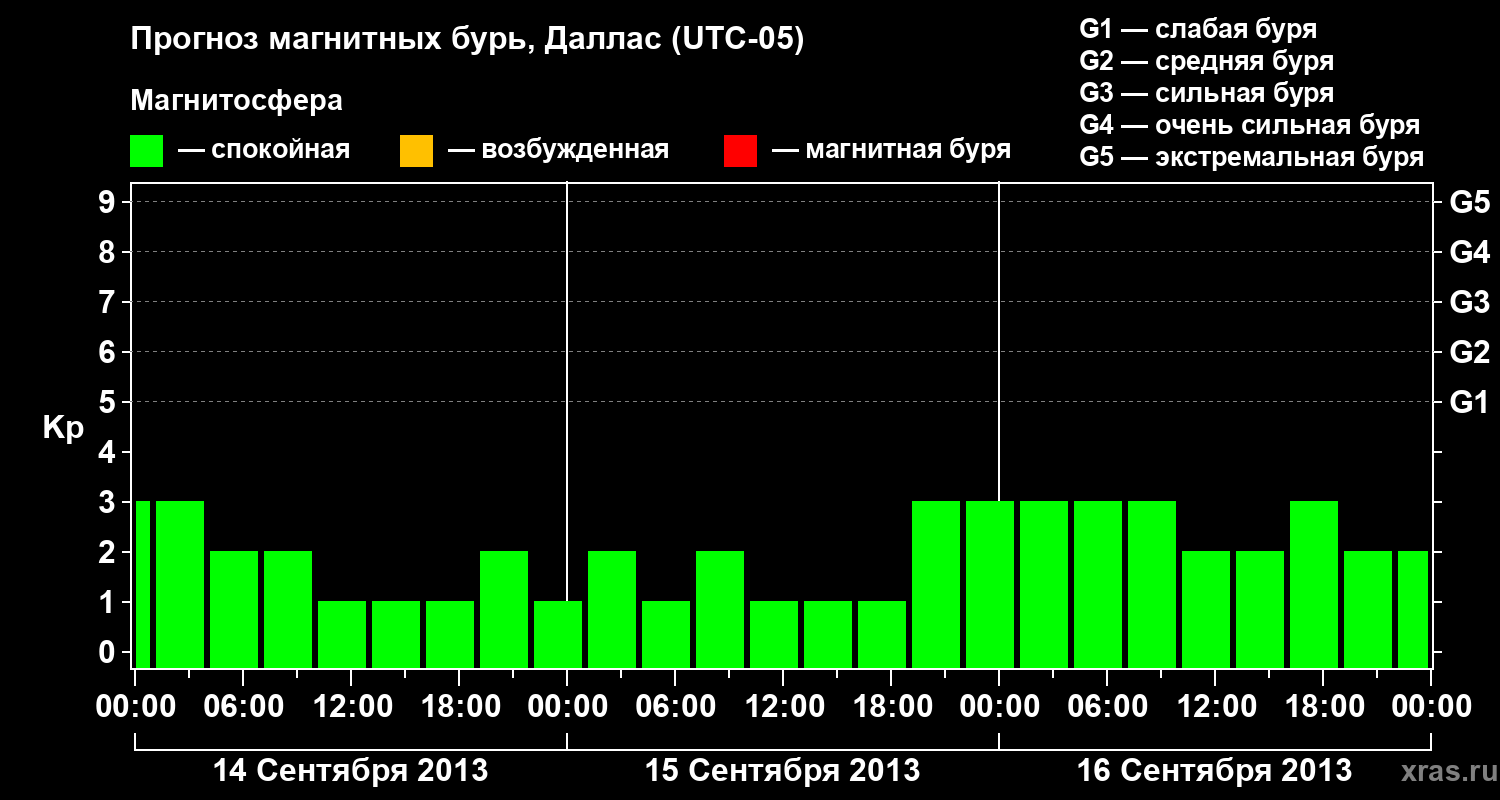1500x800 pixels.
Task: Click the G4 label on the right axis
Action: 1470,252
